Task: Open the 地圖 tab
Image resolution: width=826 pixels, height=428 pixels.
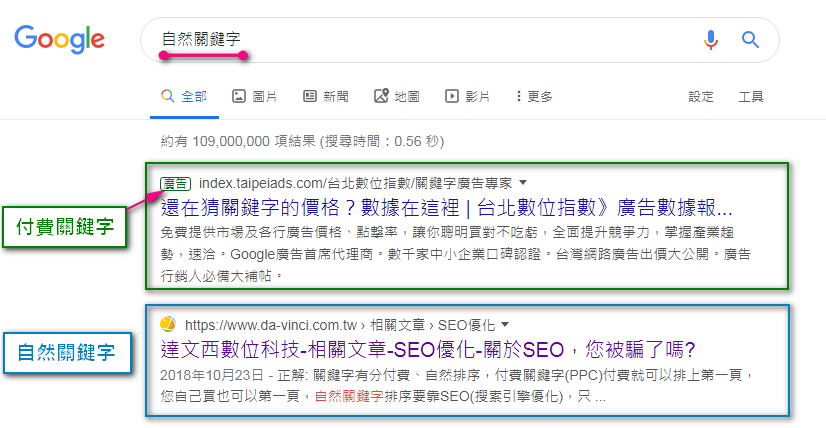Action: click(x=397, y=97)
